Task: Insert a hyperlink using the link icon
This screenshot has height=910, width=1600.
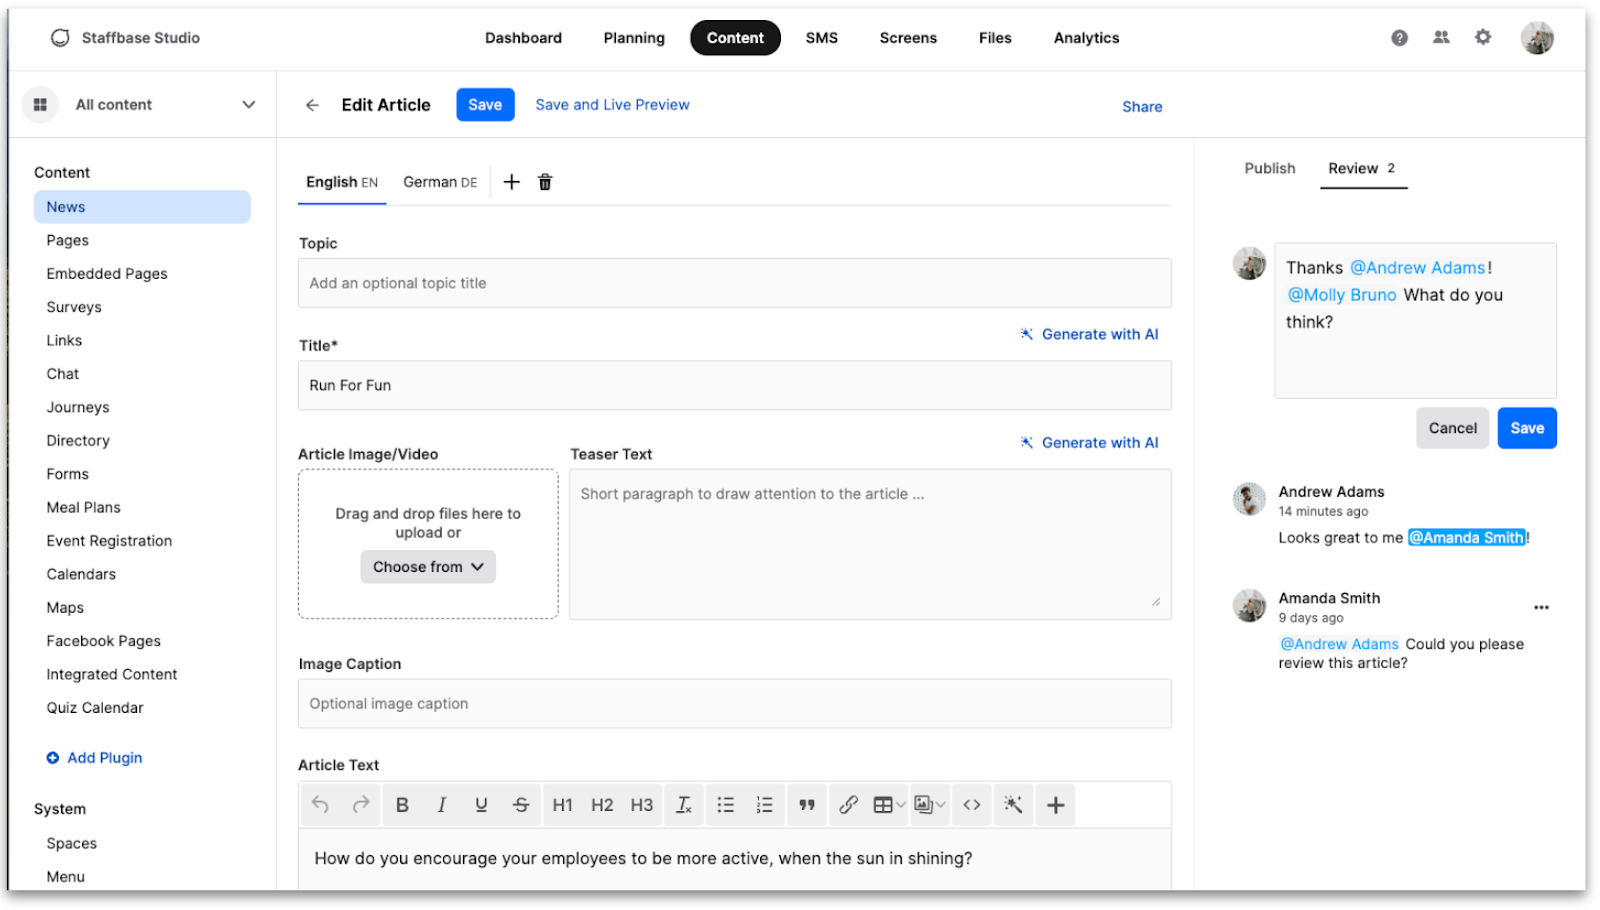Action: click(x=848, y=804)
